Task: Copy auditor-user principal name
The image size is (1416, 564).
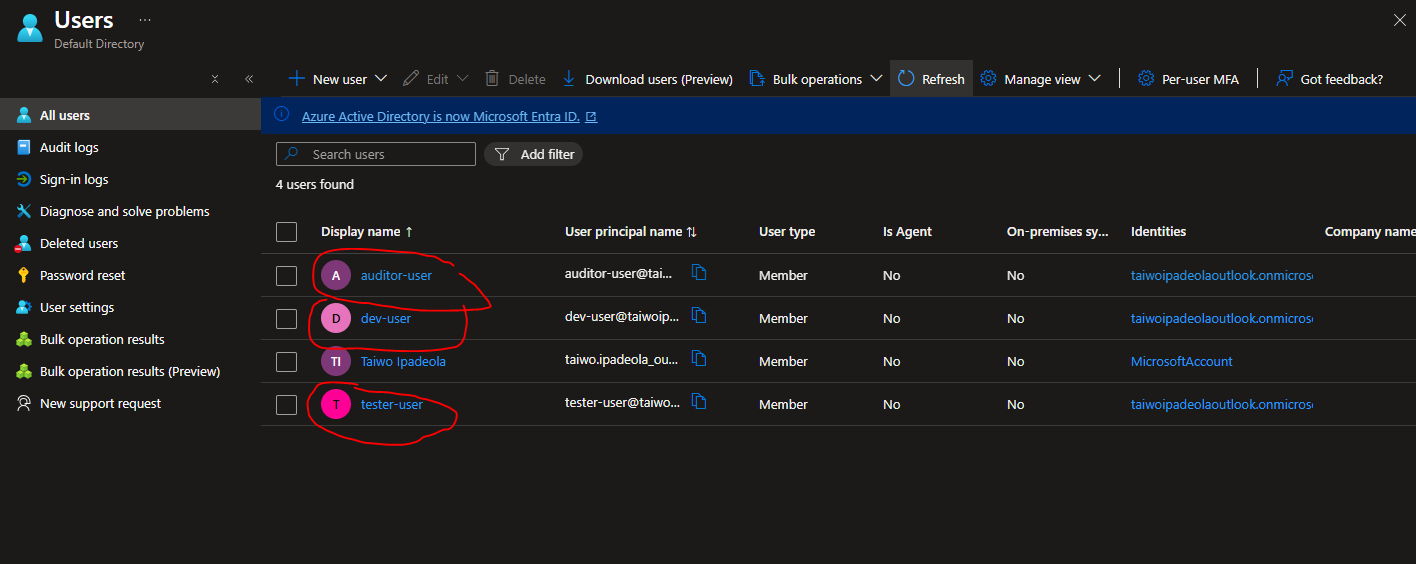Action: tap(699, 272)
